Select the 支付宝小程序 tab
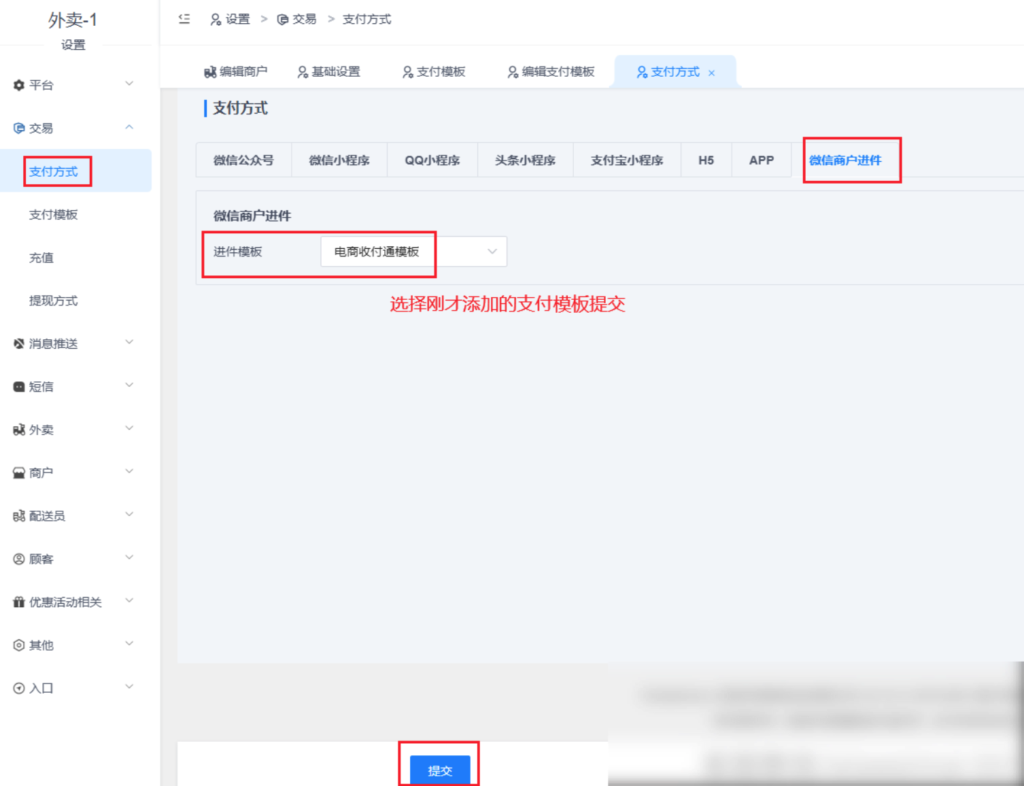Image resolution: width=1024 pixels, height=786 pixels. coord(626,160)
